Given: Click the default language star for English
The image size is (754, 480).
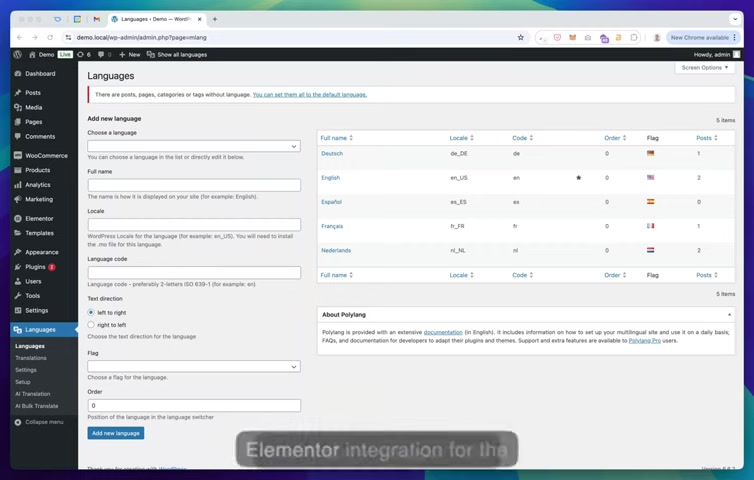Looking at the screenshot, I should point(578,177).
